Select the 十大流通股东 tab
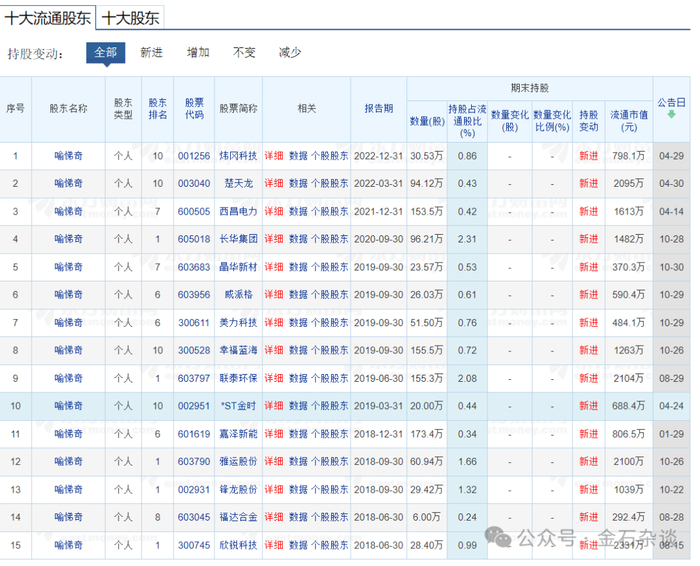 [48, 17]
